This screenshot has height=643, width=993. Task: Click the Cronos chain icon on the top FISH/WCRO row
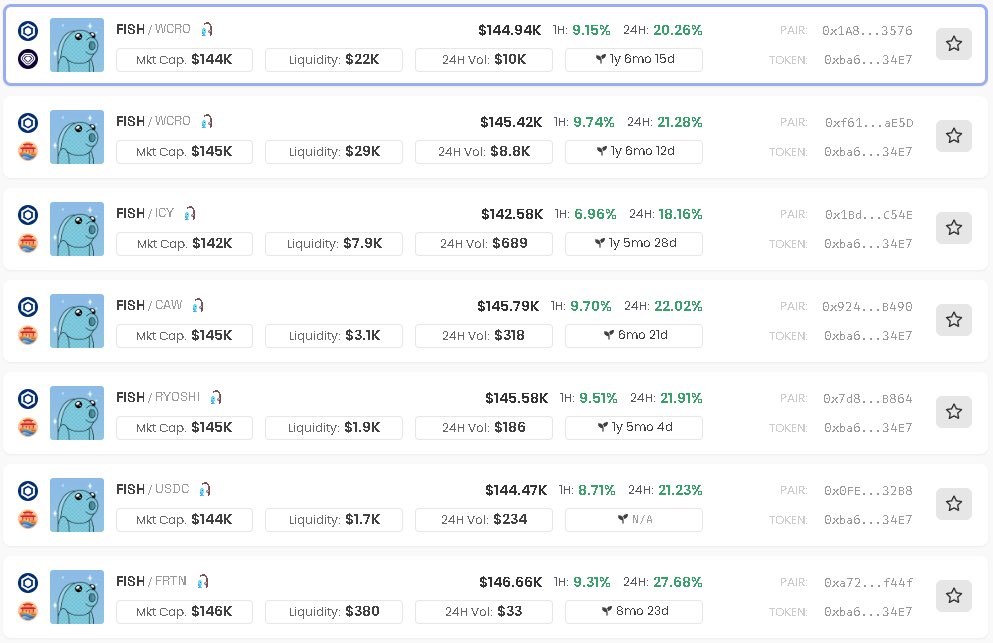point(27,30)
